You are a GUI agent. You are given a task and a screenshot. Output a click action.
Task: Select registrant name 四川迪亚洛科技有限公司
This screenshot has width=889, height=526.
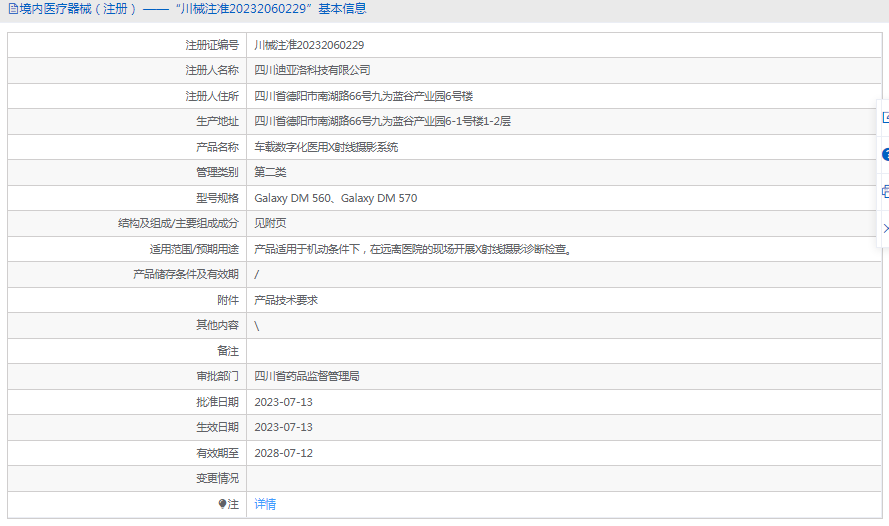point(312,70)
